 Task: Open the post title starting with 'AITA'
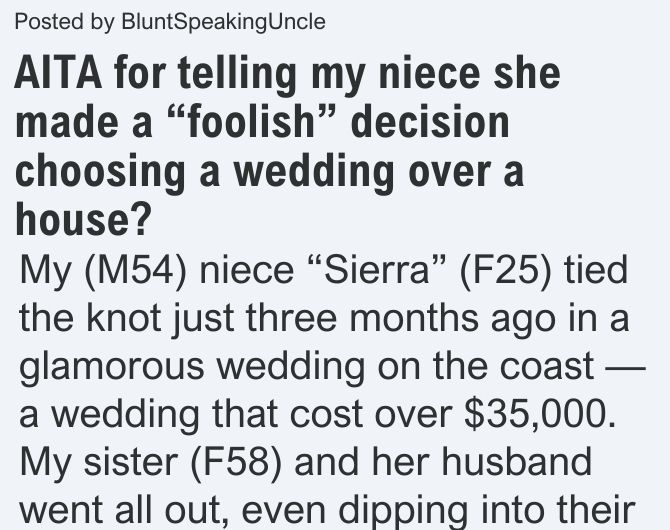coord(287,146)
